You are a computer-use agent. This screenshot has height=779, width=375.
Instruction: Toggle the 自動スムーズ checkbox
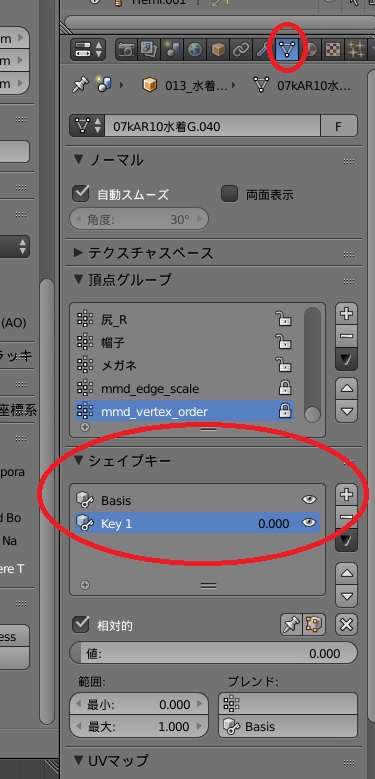pyautogui.click(x=80, y=194)
